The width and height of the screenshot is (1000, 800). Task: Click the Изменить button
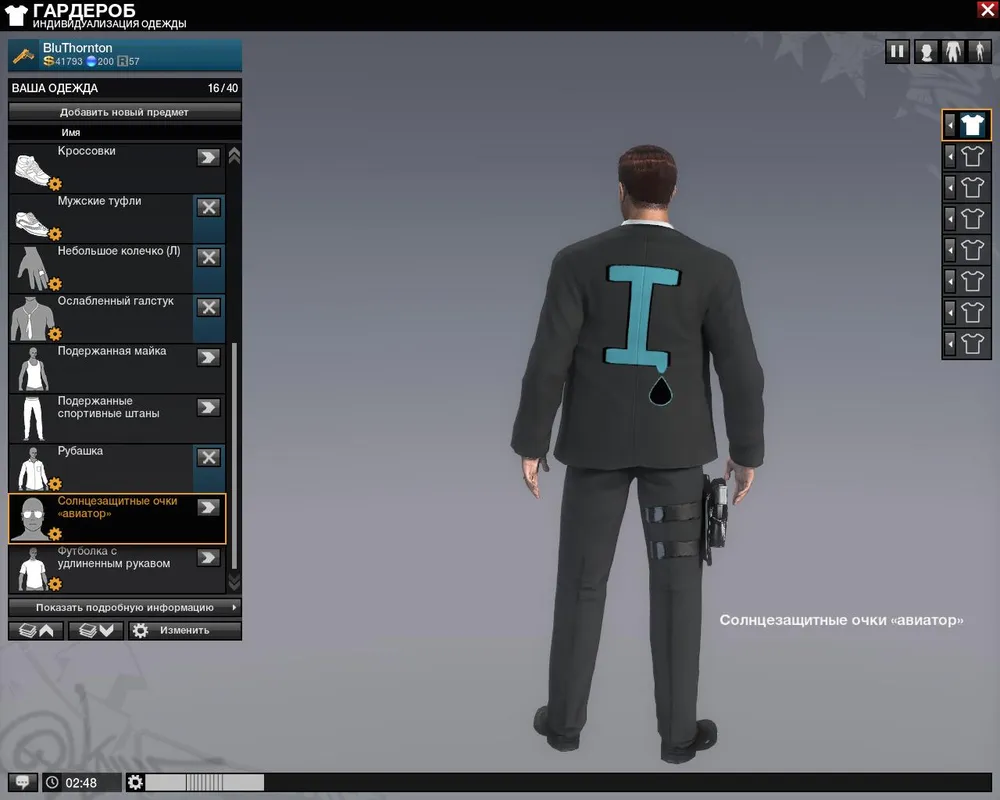[x=185, y=630]
